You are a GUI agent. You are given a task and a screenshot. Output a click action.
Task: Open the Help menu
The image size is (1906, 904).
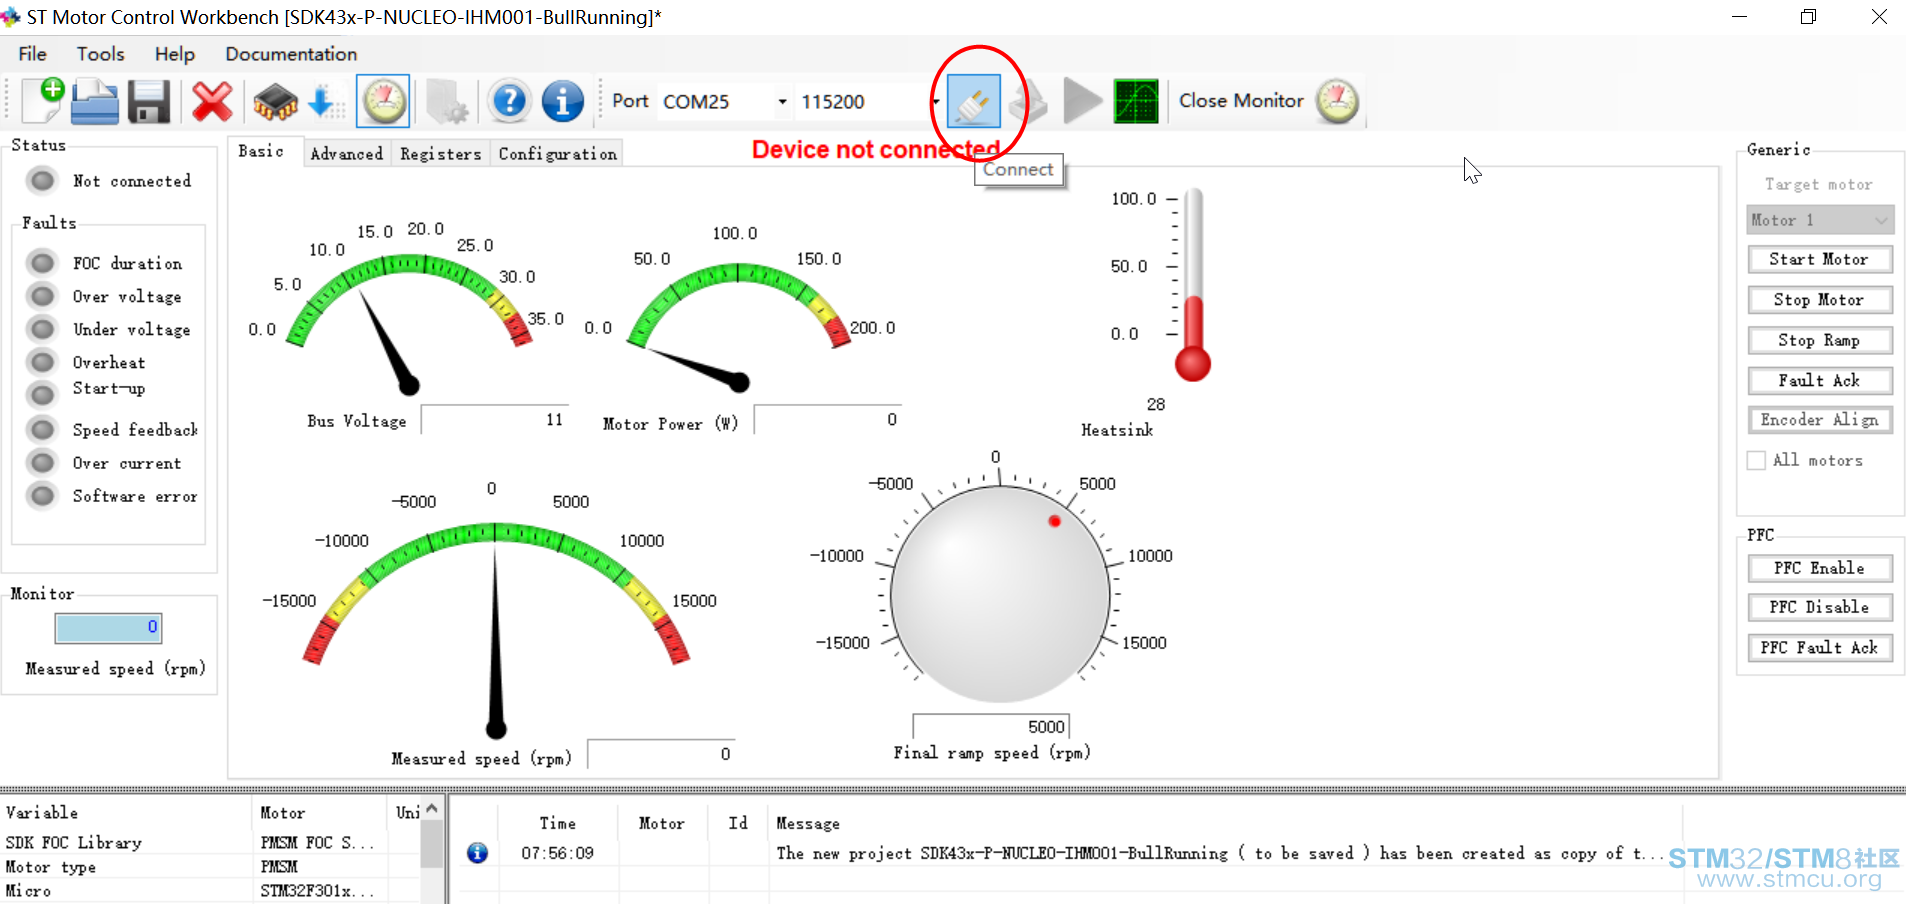coord(175,54)
